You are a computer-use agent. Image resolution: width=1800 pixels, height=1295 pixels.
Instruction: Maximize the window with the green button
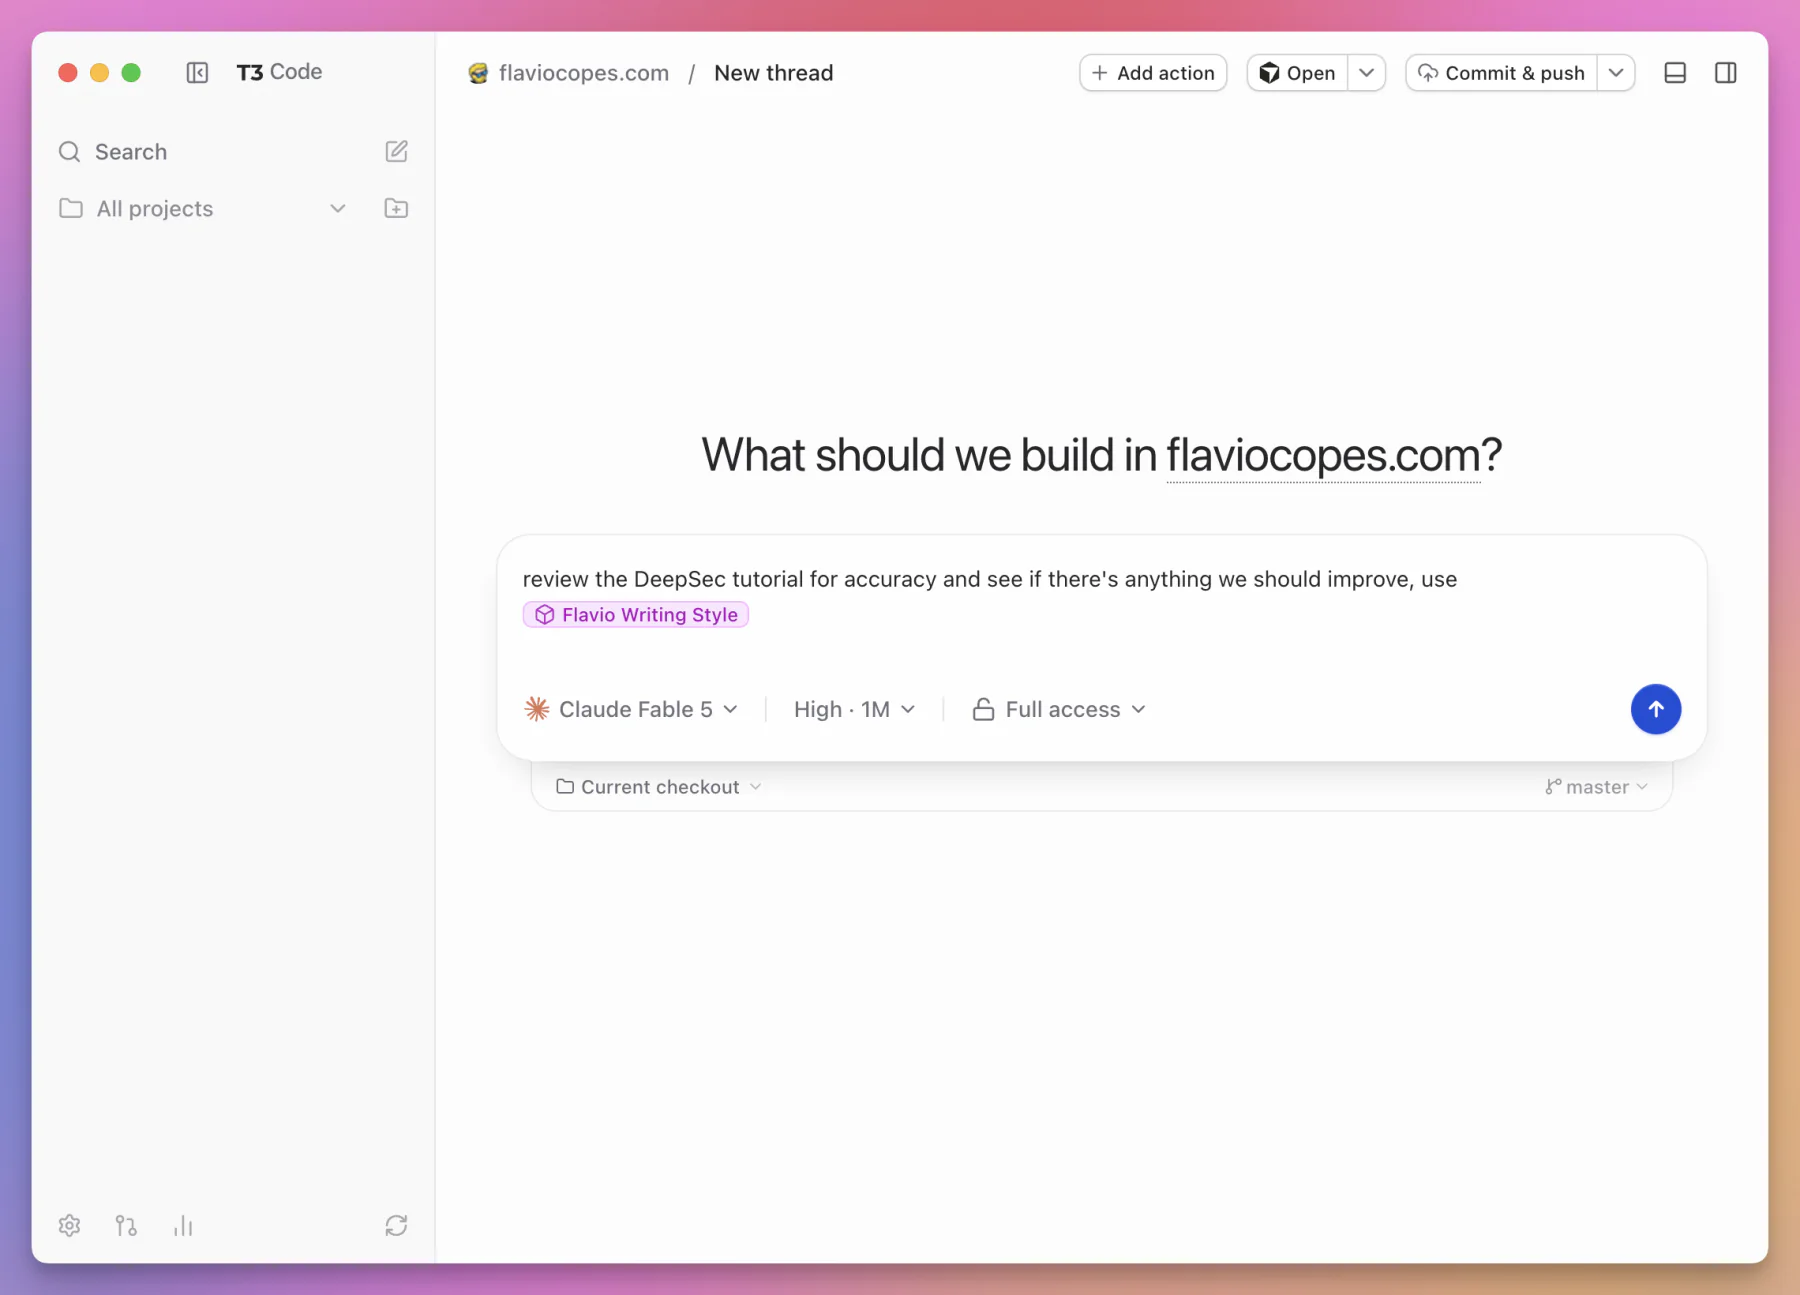[131, 72]
